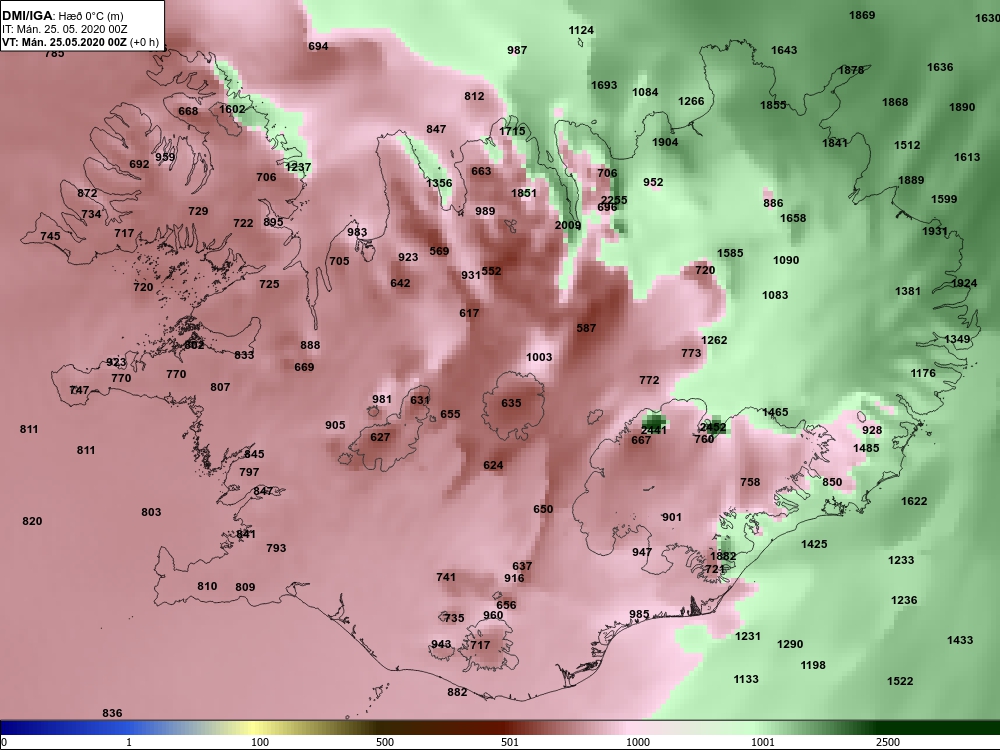The image size is (1000, 750).
Task: Click the color scale label 500
Action: tap(385, 742)
